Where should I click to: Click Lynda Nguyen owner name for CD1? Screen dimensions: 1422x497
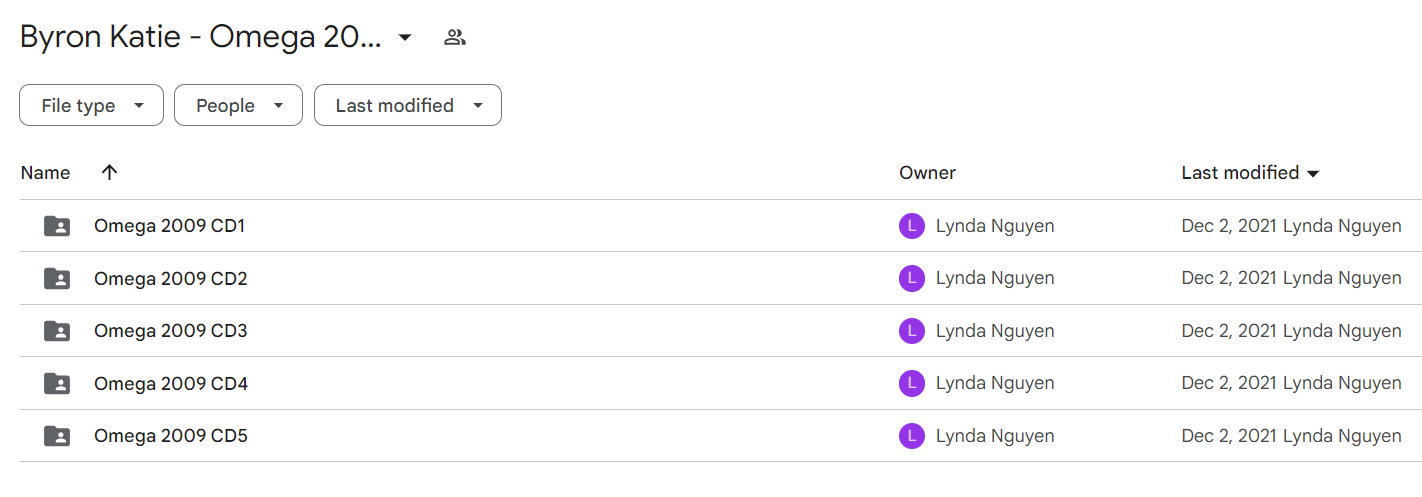(x=995, y=226)
